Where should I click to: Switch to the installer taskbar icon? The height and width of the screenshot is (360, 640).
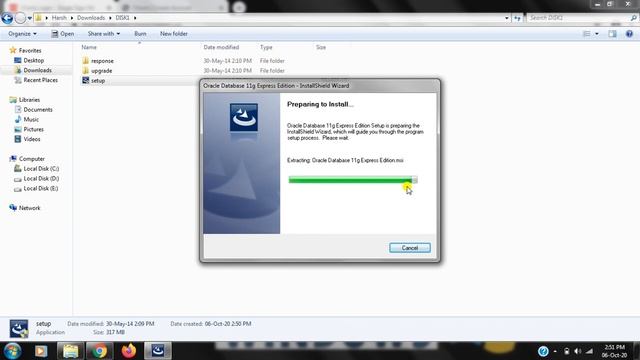tap(158, 351)
